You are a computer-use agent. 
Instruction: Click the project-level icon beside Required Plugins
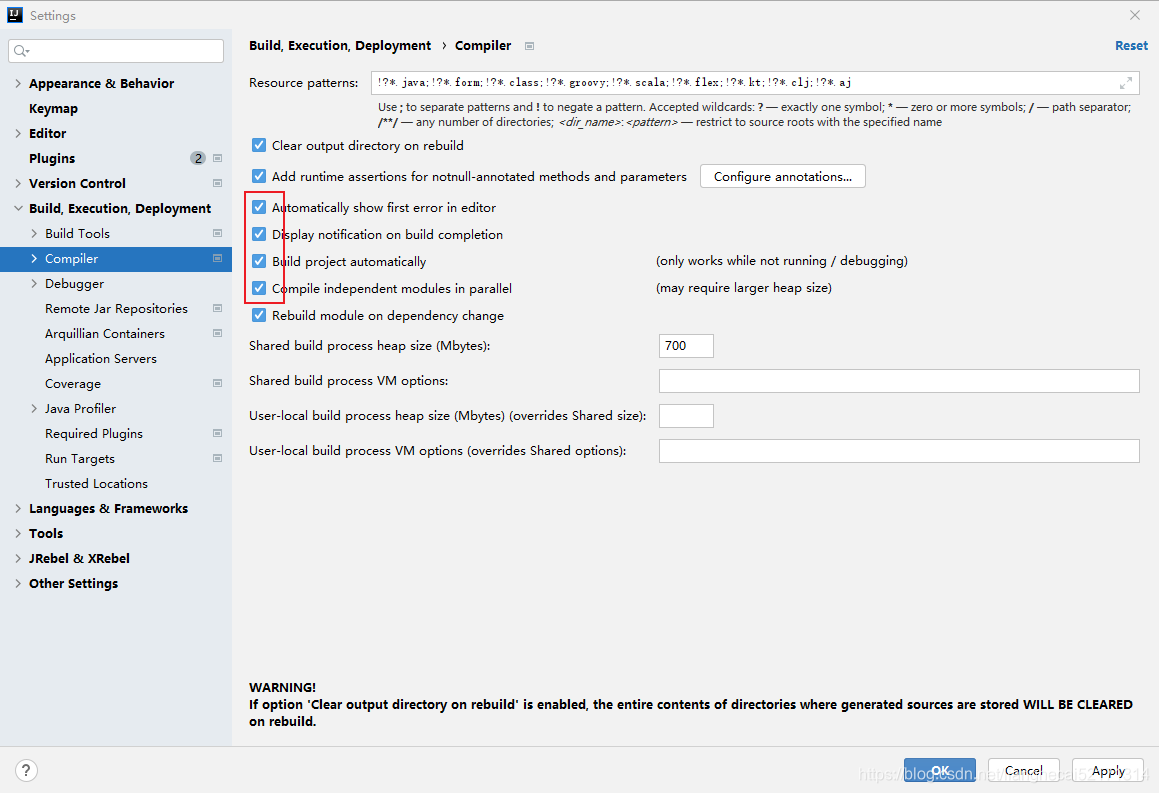pyautogui.click(x=217, y=433)
